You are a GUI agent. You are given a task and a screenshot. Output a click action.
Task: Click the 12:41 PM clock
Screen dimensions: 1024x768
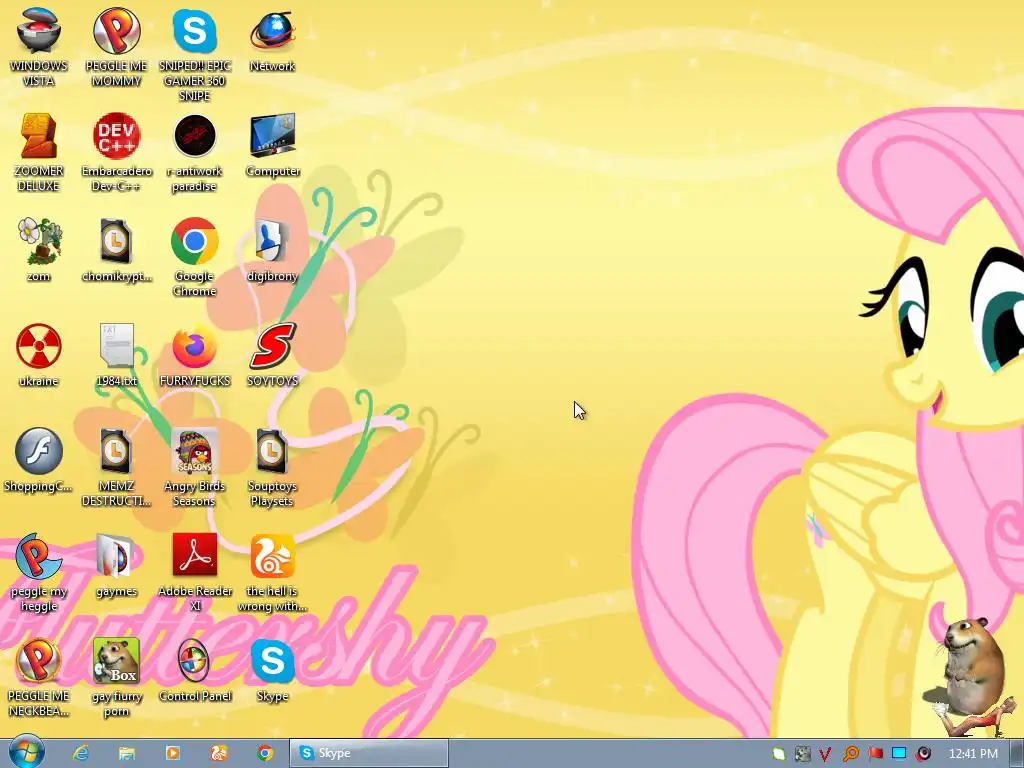(973, 754)
